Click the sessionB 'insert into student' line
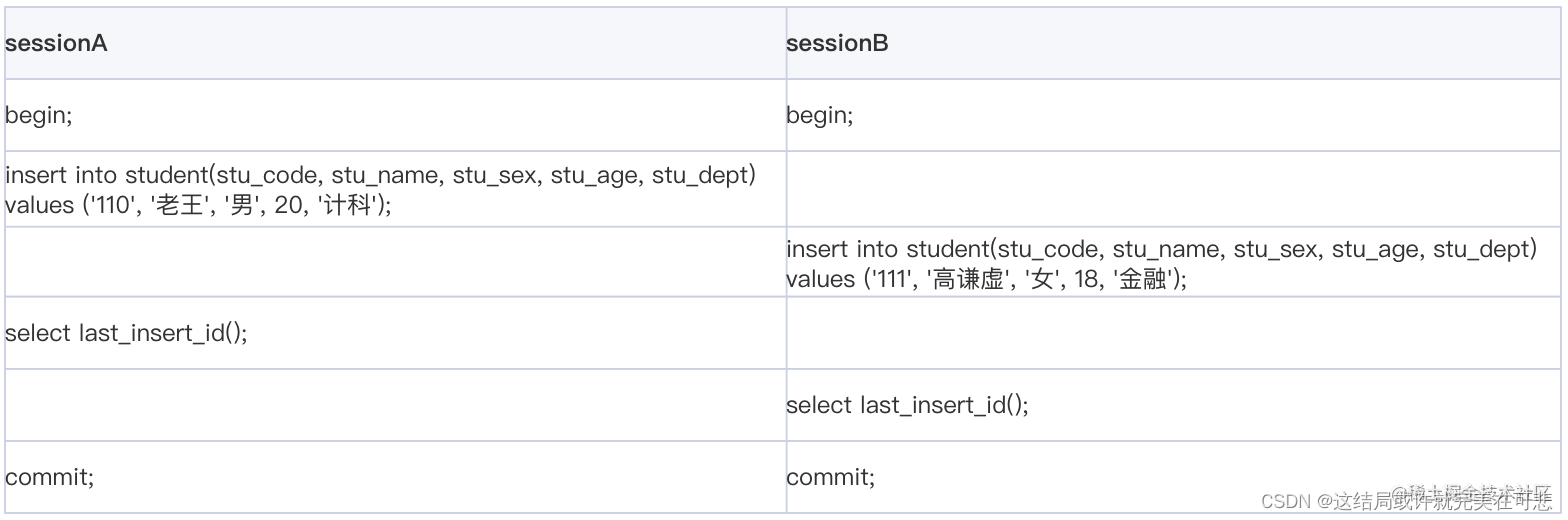Image resolution: width=1568 pixels, height=520 pixels. click(1161, 249)
